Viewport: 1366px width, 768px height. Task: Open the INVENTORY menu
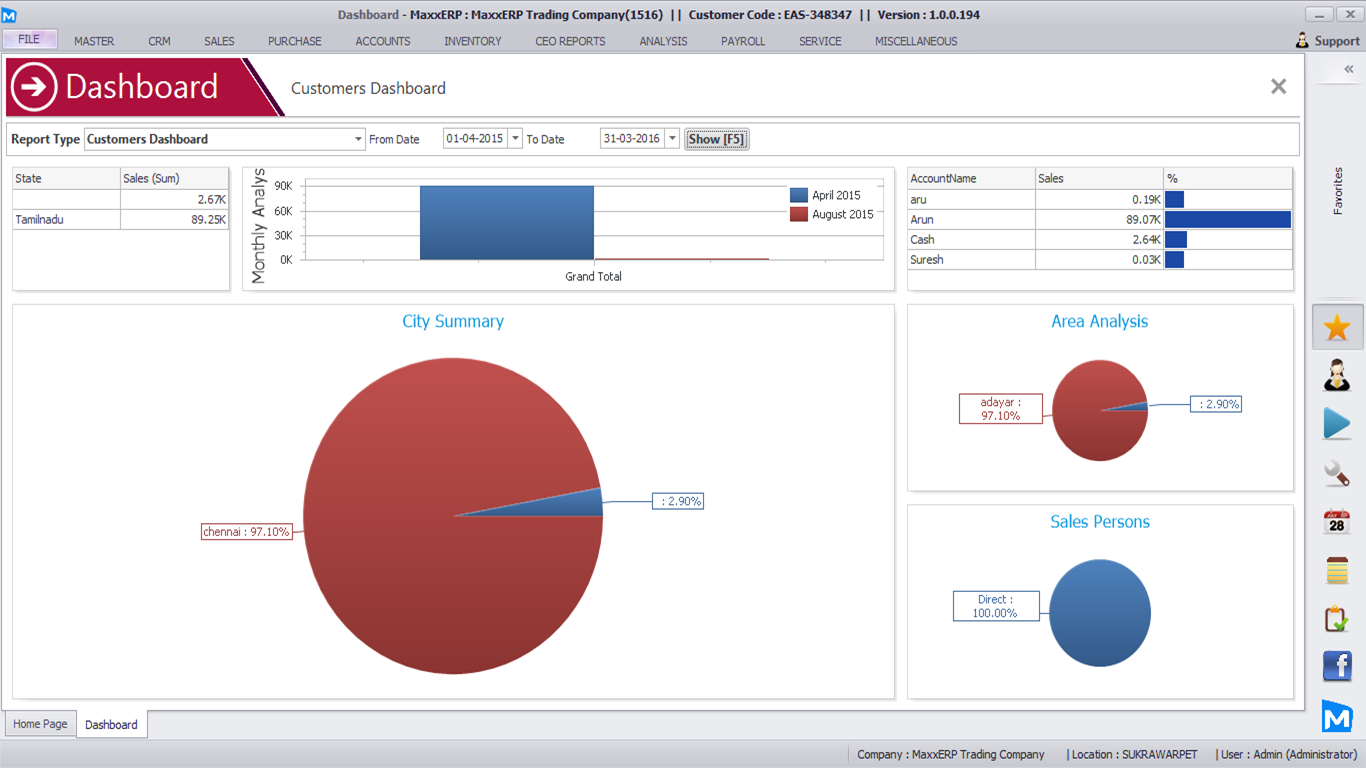click(473, 41)
